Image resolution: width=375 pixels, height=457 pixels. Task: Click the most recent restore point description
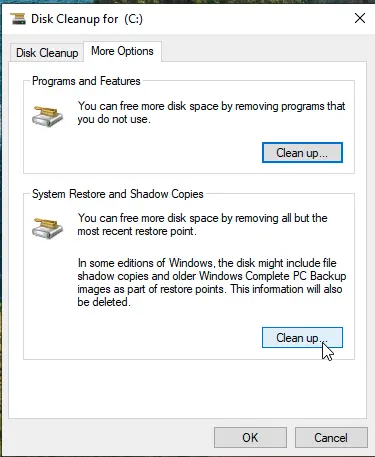click(x=202, y=224)
